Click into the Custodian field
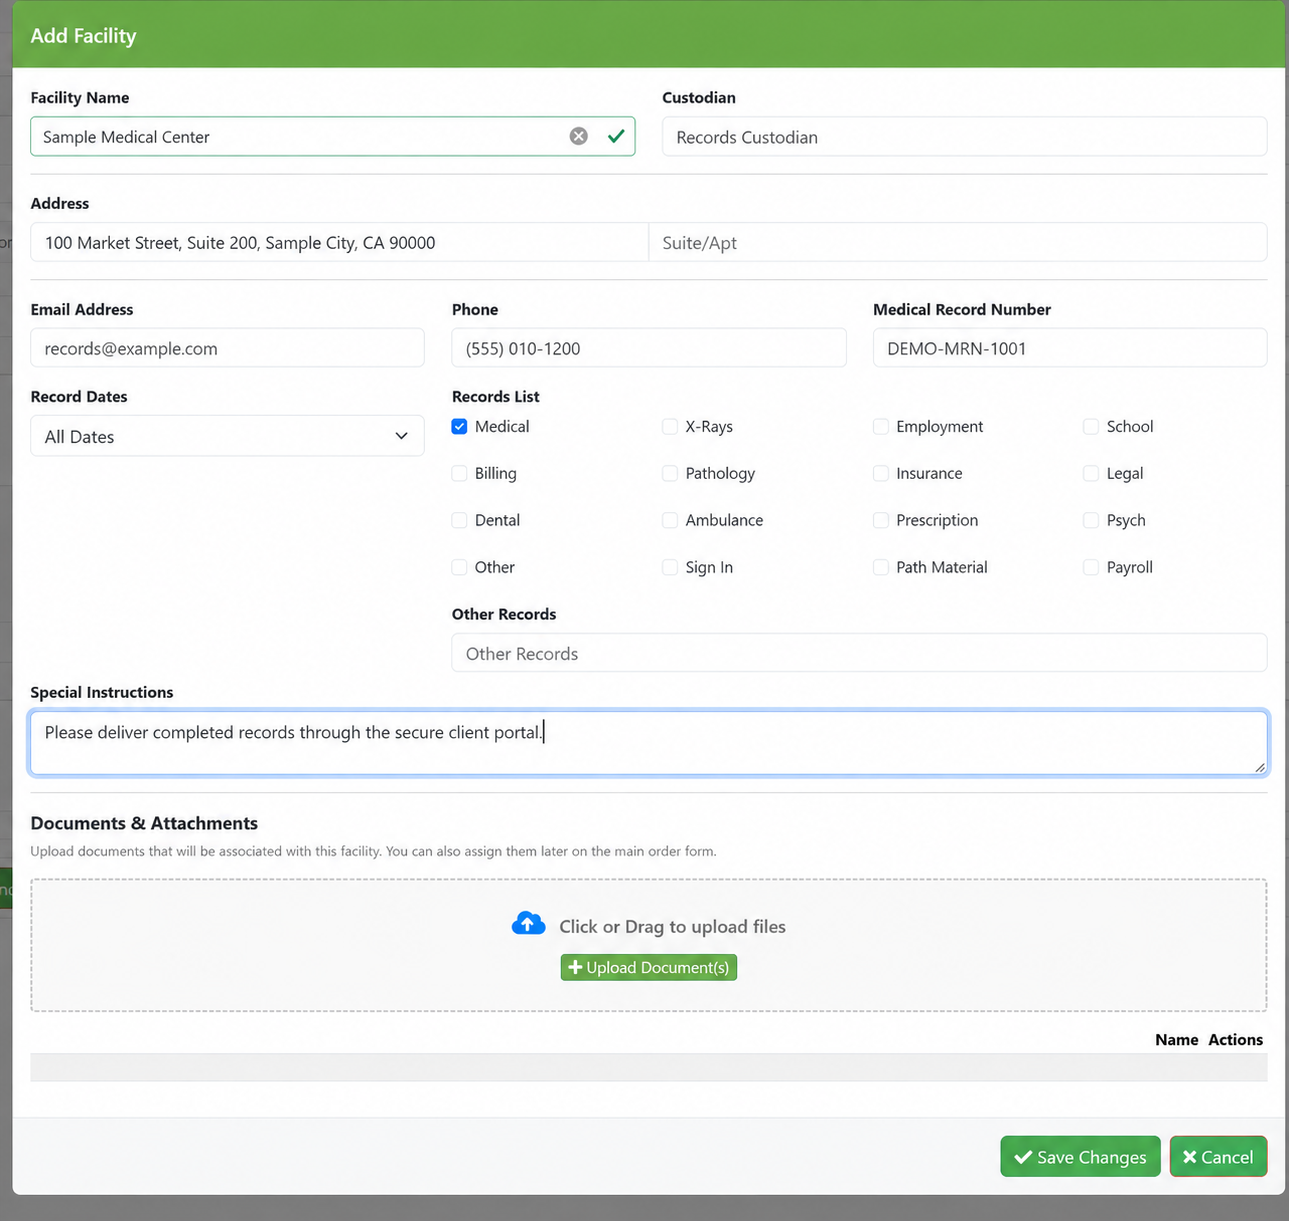Image resolution: width=1289 pixels, height=1221 pixels. click(x=964, y=136)
